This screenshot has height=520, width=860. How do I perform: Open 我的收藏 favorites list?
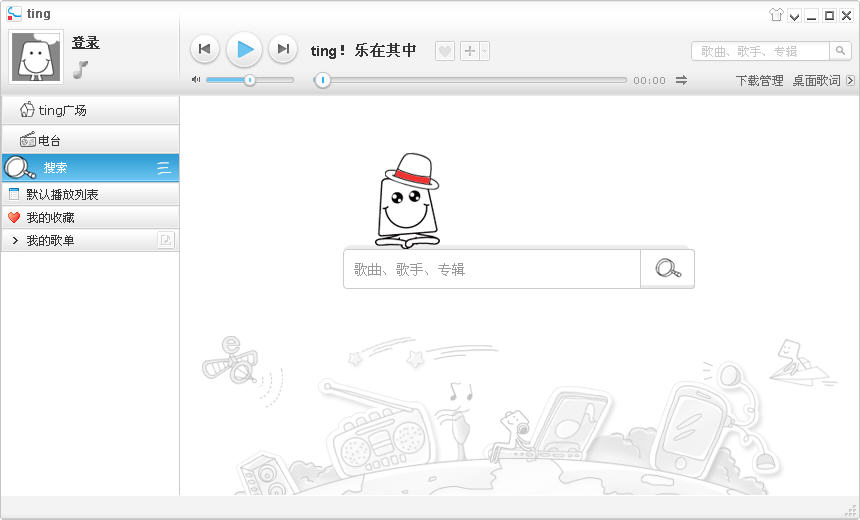90,218
